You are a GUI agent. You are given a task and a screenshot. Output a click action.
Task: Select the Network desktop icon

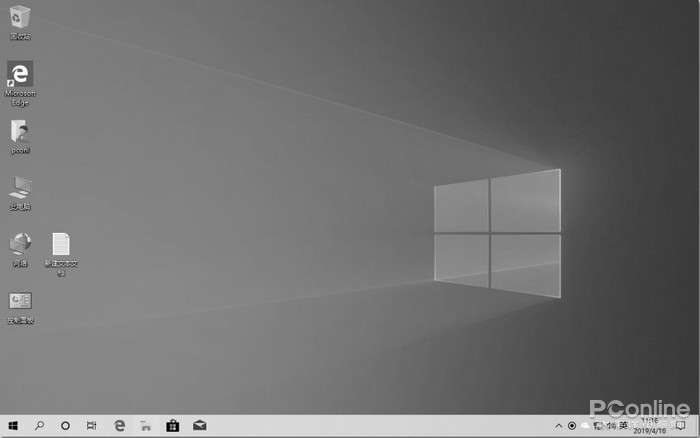point(20,246)
